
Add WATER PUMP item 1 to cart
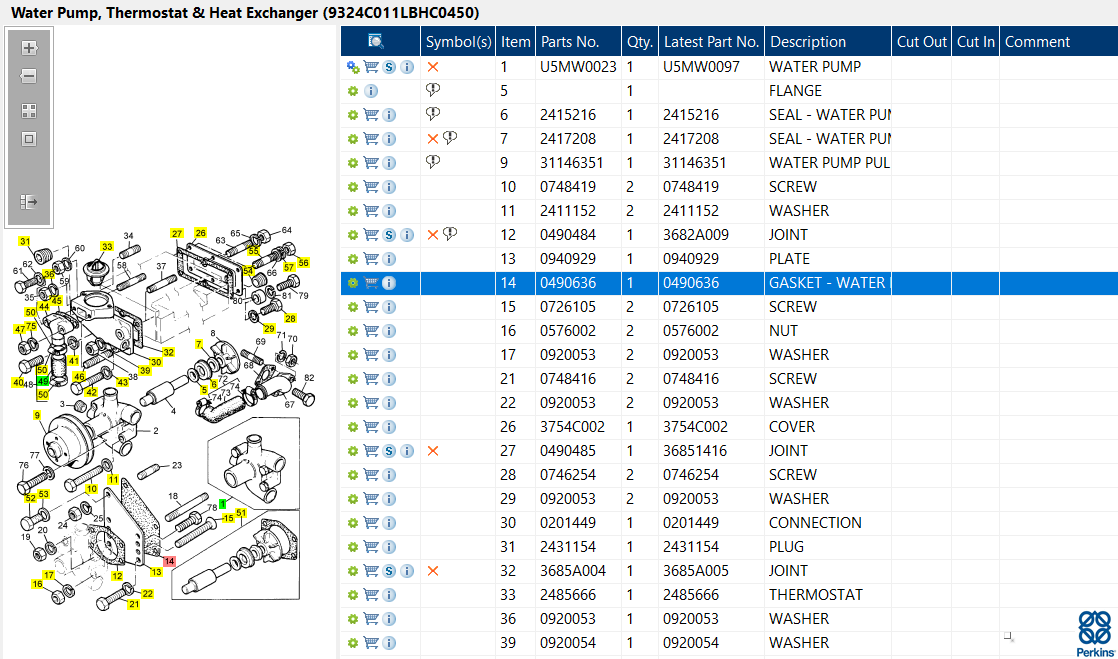click(371, 67)
